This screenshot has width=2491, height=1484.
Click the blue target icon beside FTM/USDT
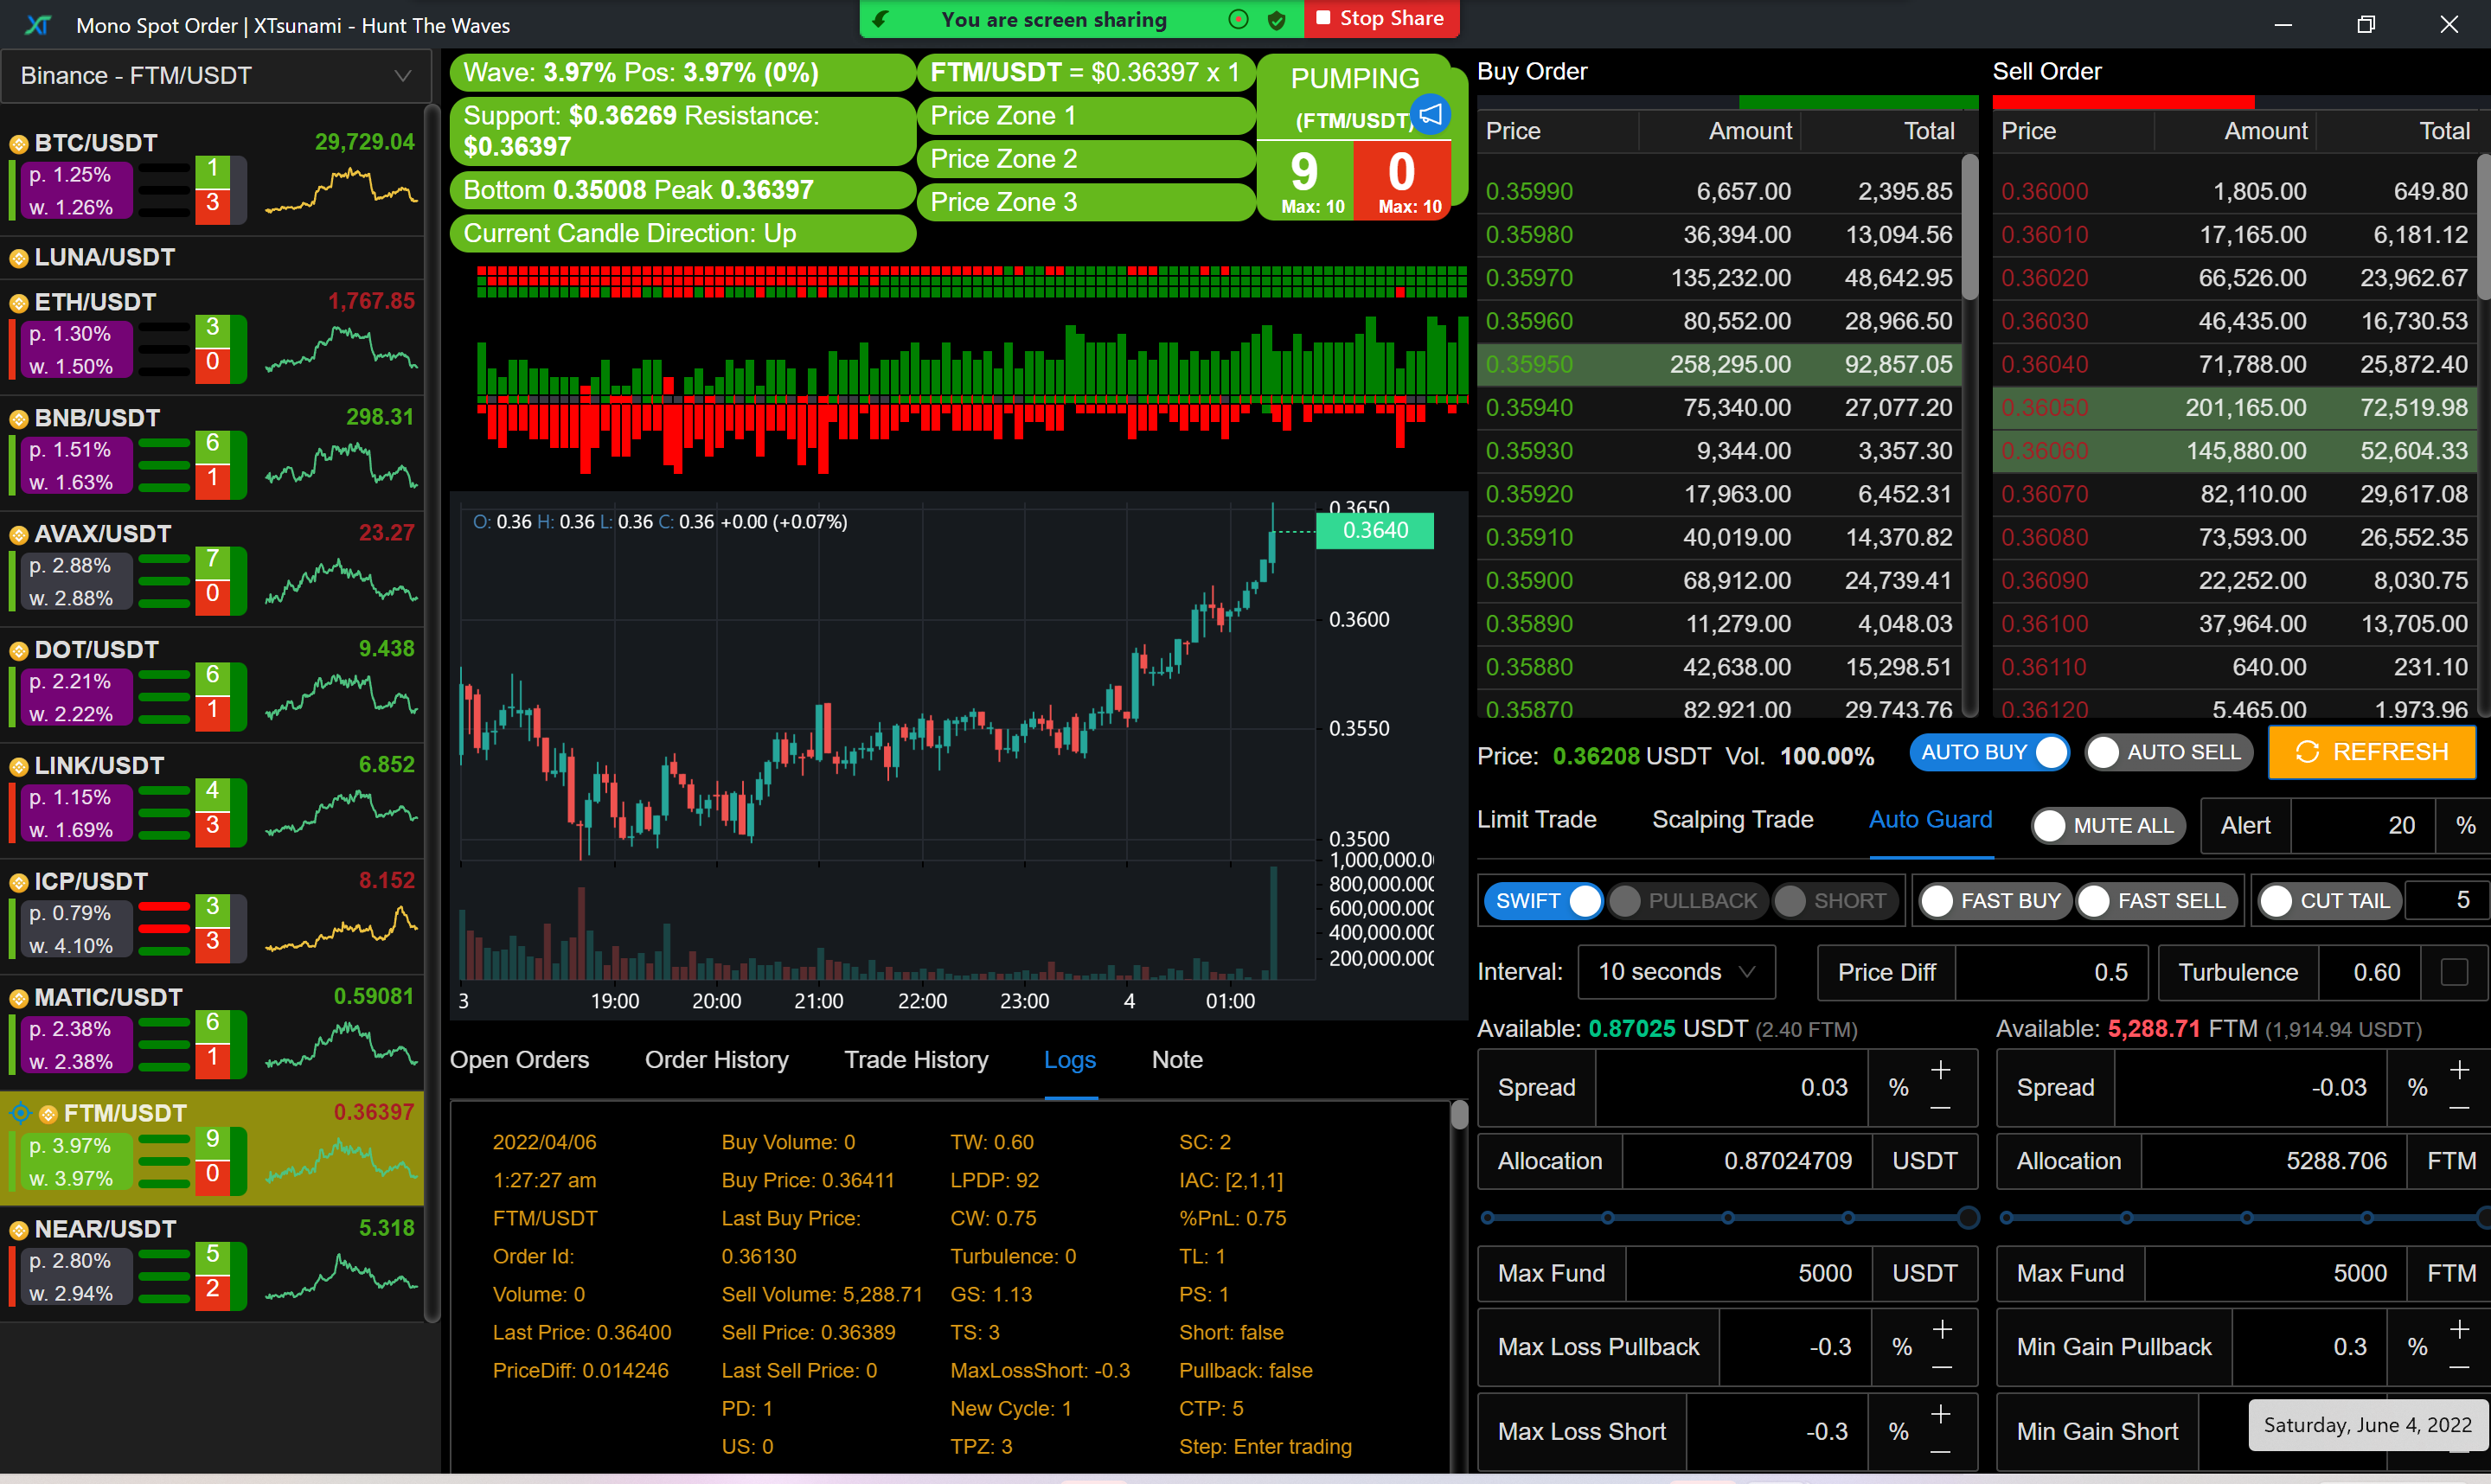pos(20,1113)
